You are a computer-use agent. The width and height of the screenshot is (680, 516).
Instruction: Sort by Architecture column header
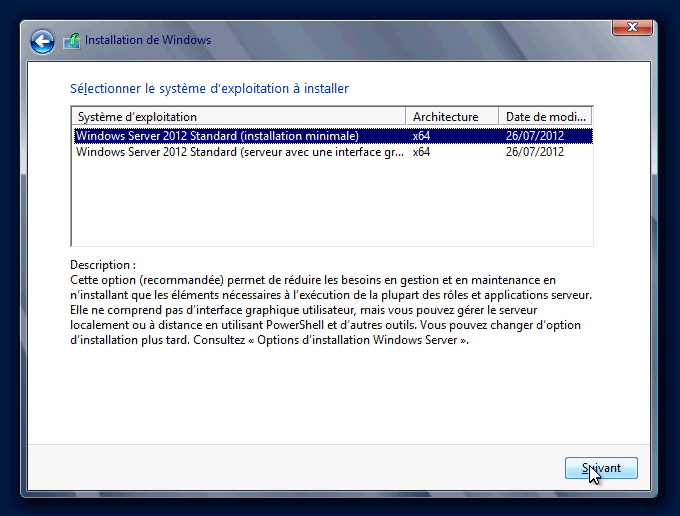[452, 117]
